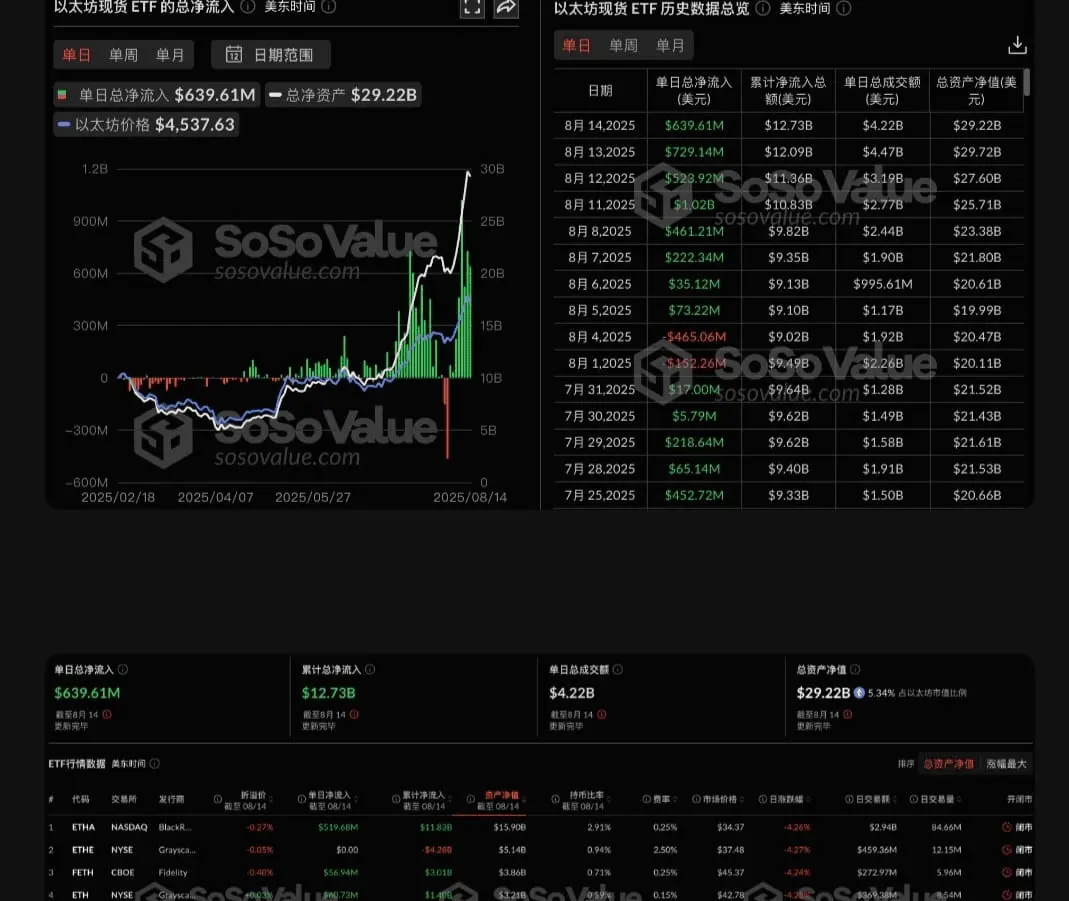Image resolution: width=1069 pixels, height=901 pixels.
Task: Click info icon next to 累计总净流入 card title
Action: tap(370, 669)
